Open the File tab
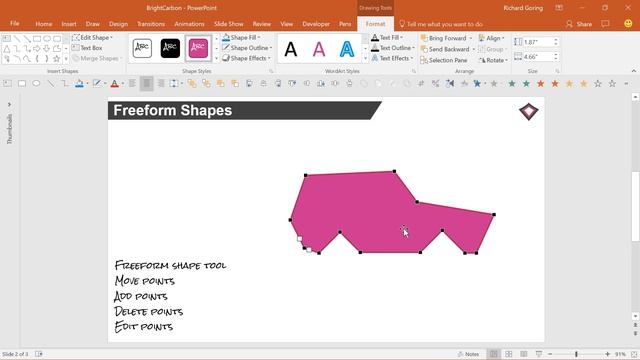This screenshot has height=360, width=640. 15,24
